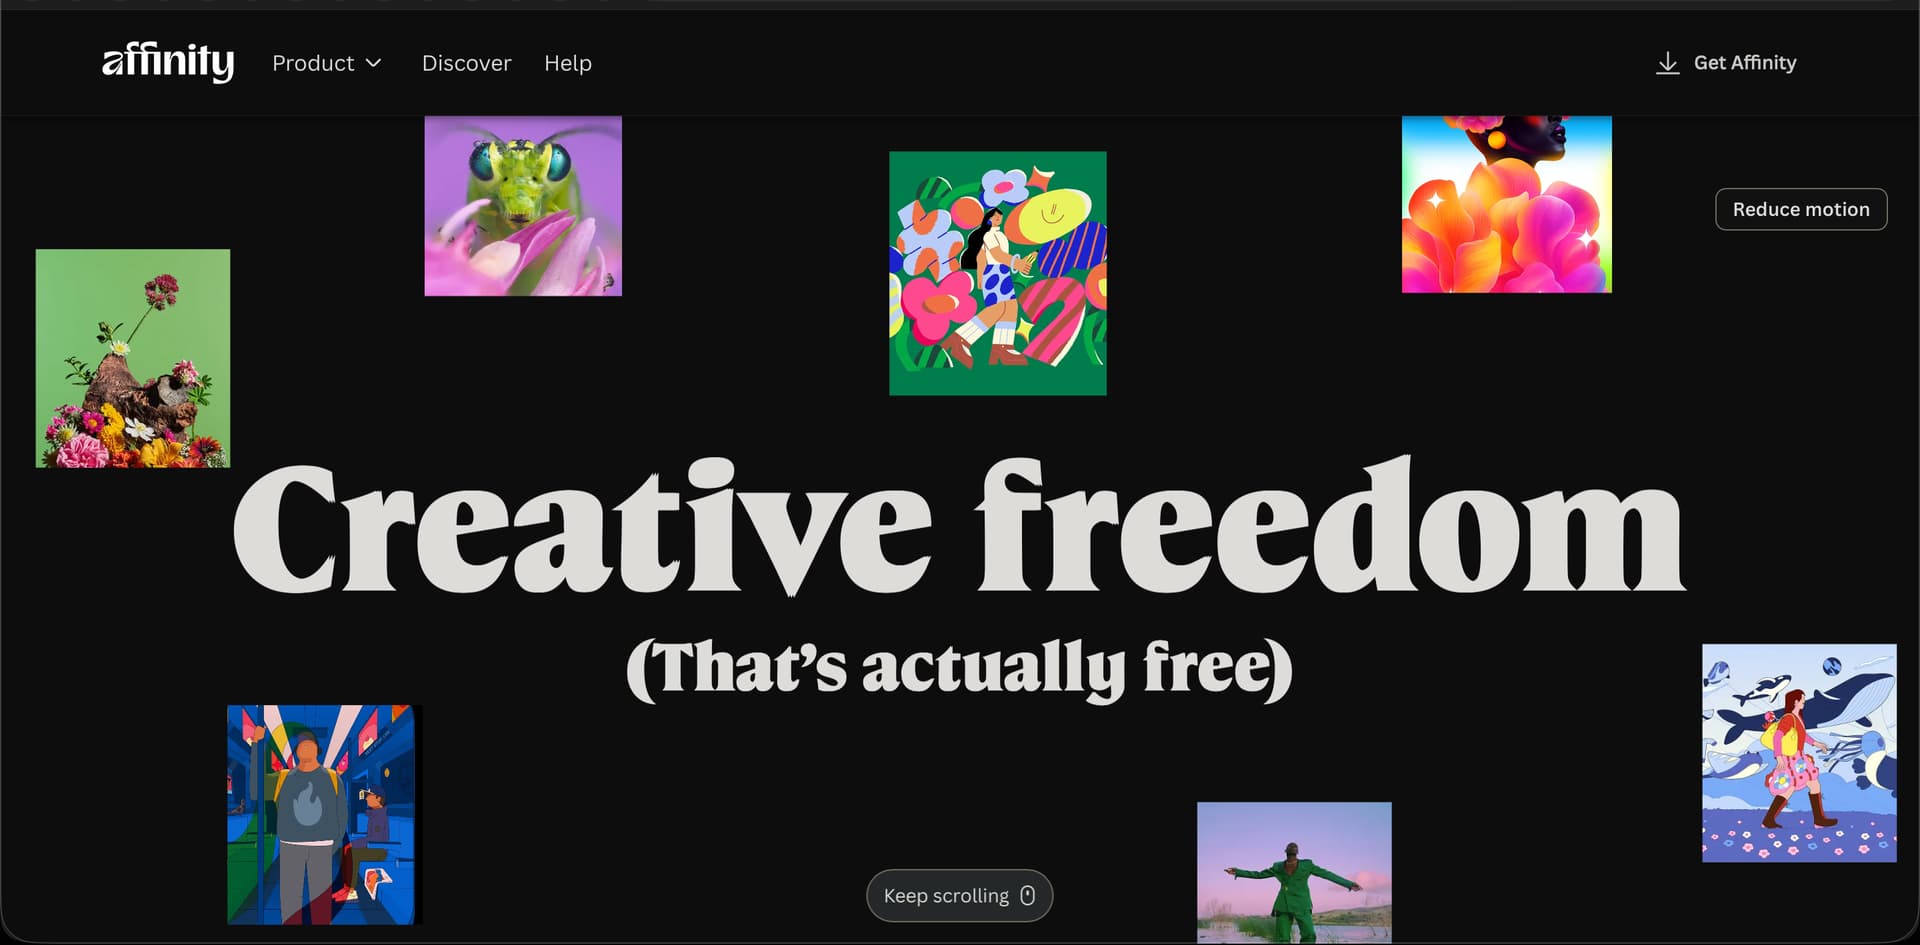Click empty header area between Help and Get Affinity
This screenshot has height=945, width=1920.
[1120, 63]
